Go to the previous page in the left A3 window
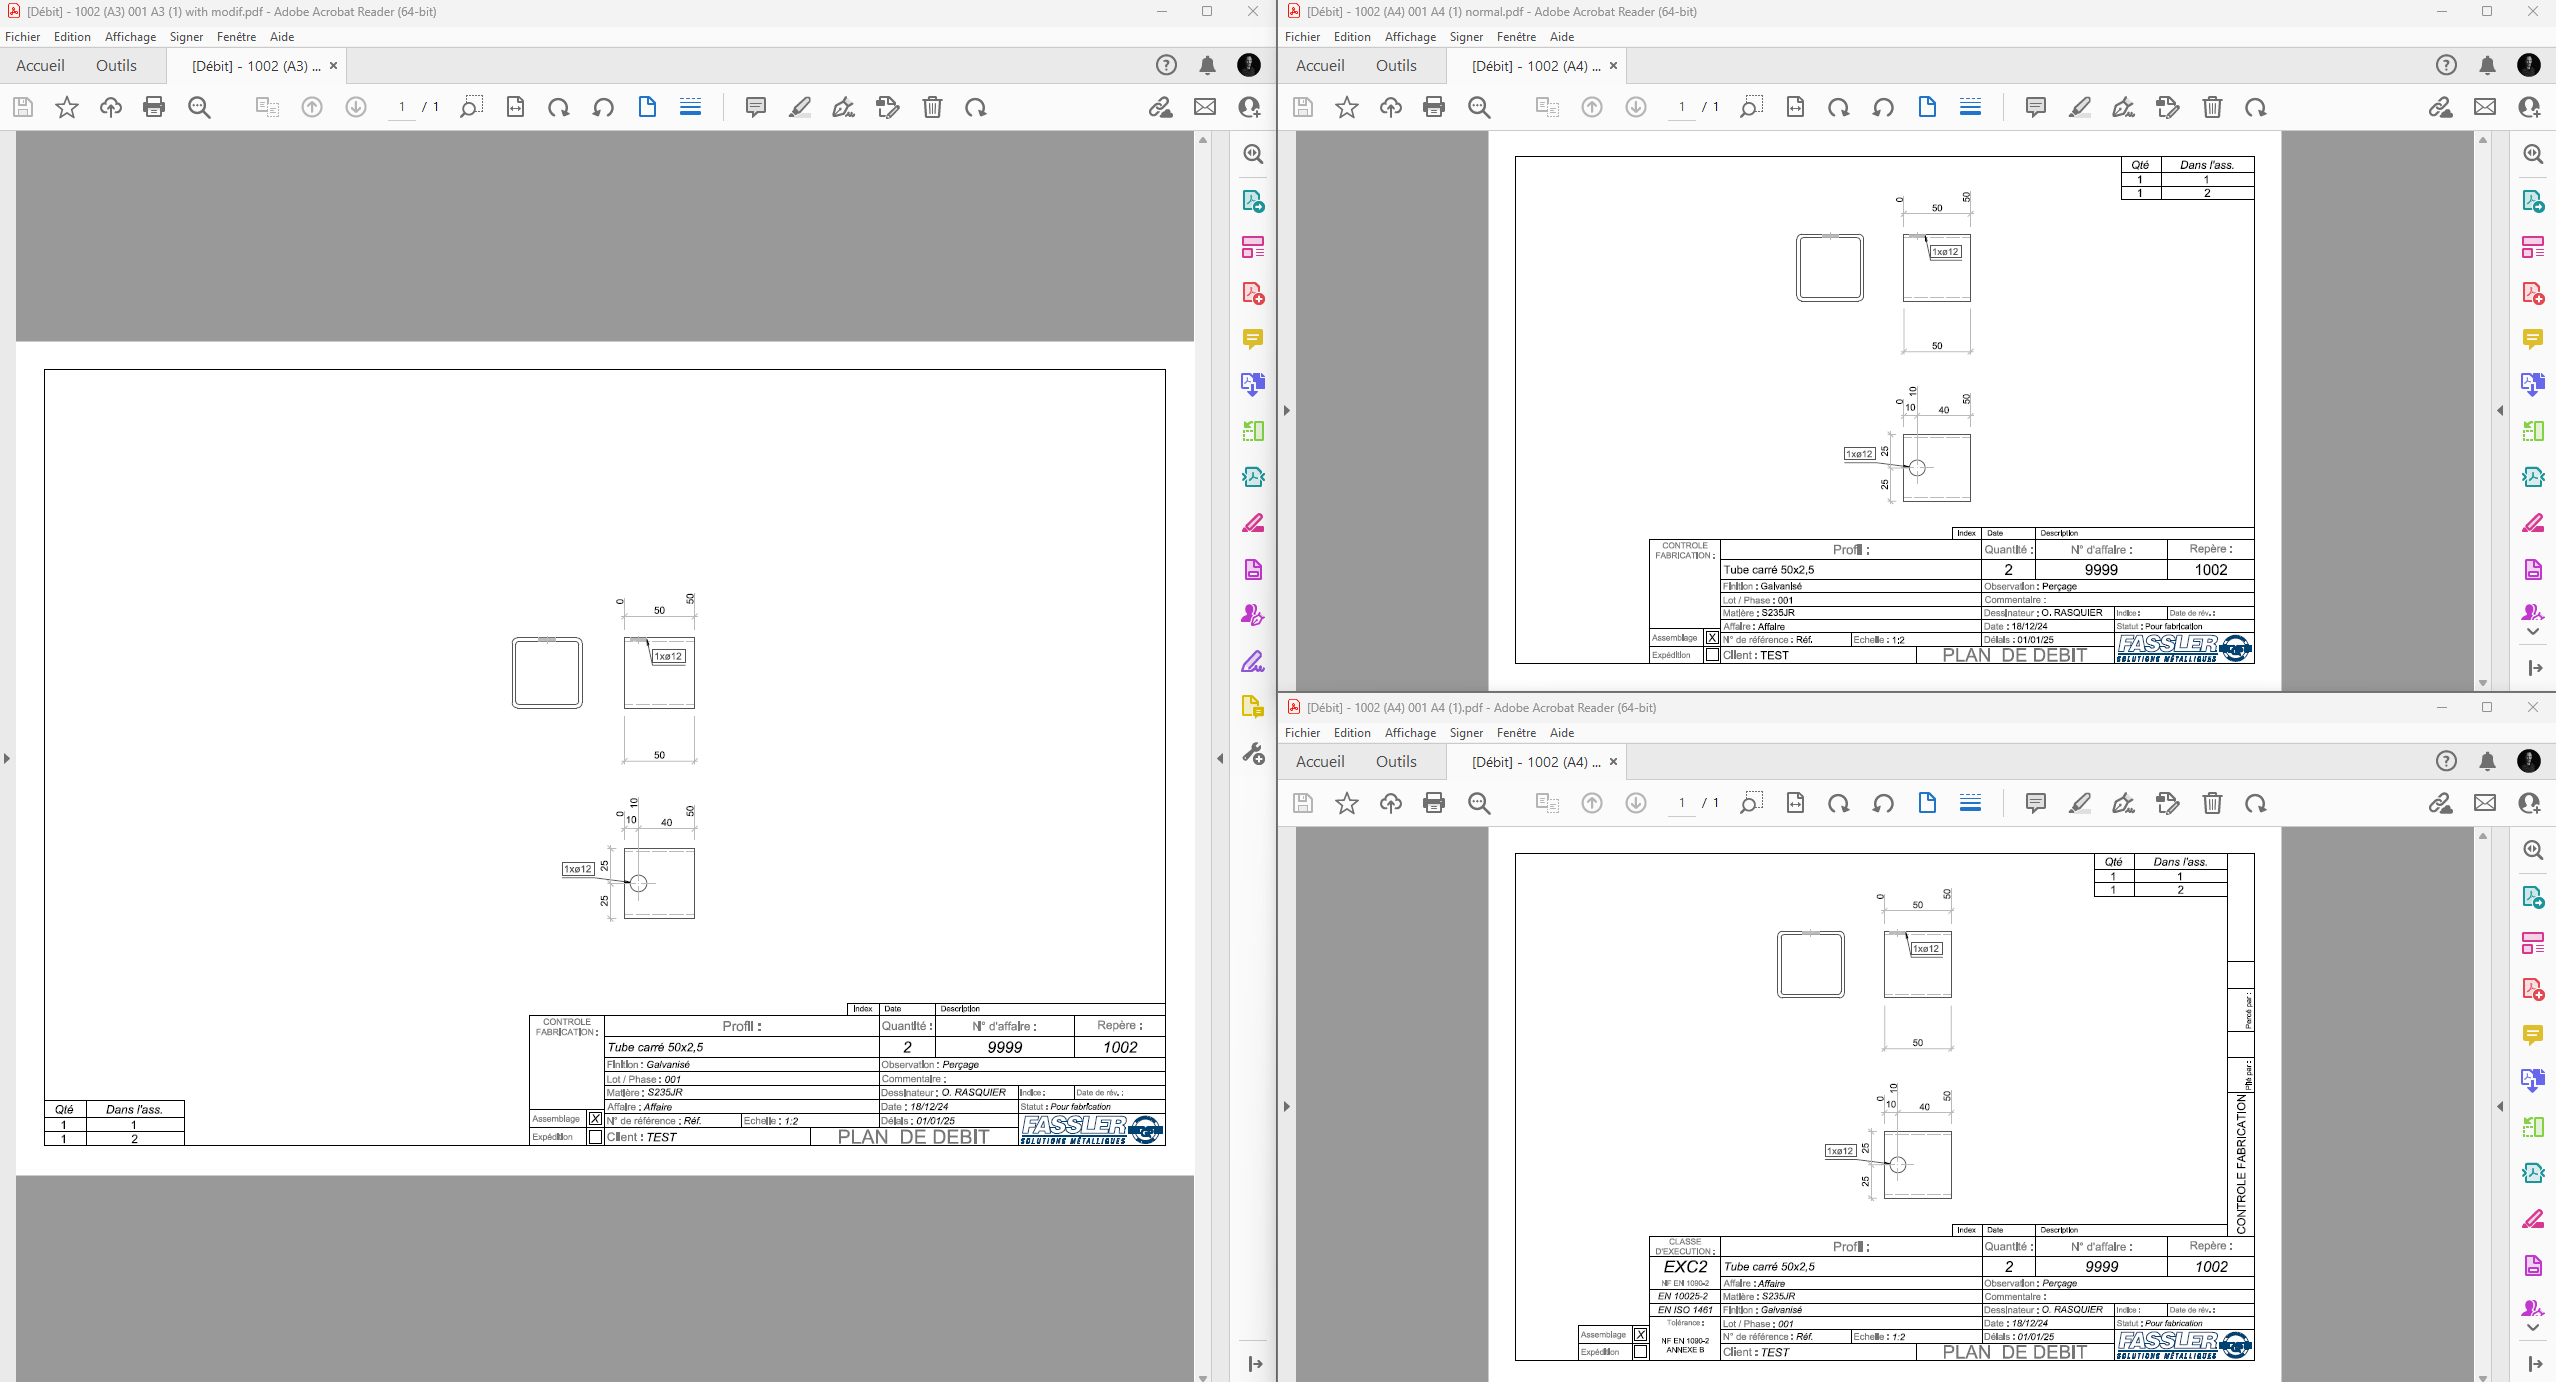This screenshot has height=1382, width=2556. pos(312,107)
